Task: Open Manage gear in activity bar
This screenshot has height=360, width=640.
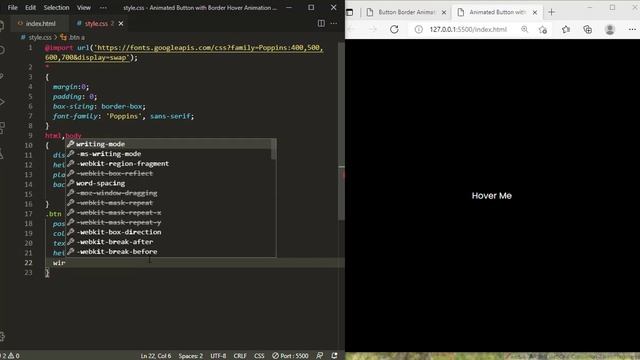Action: coord(2,336)
